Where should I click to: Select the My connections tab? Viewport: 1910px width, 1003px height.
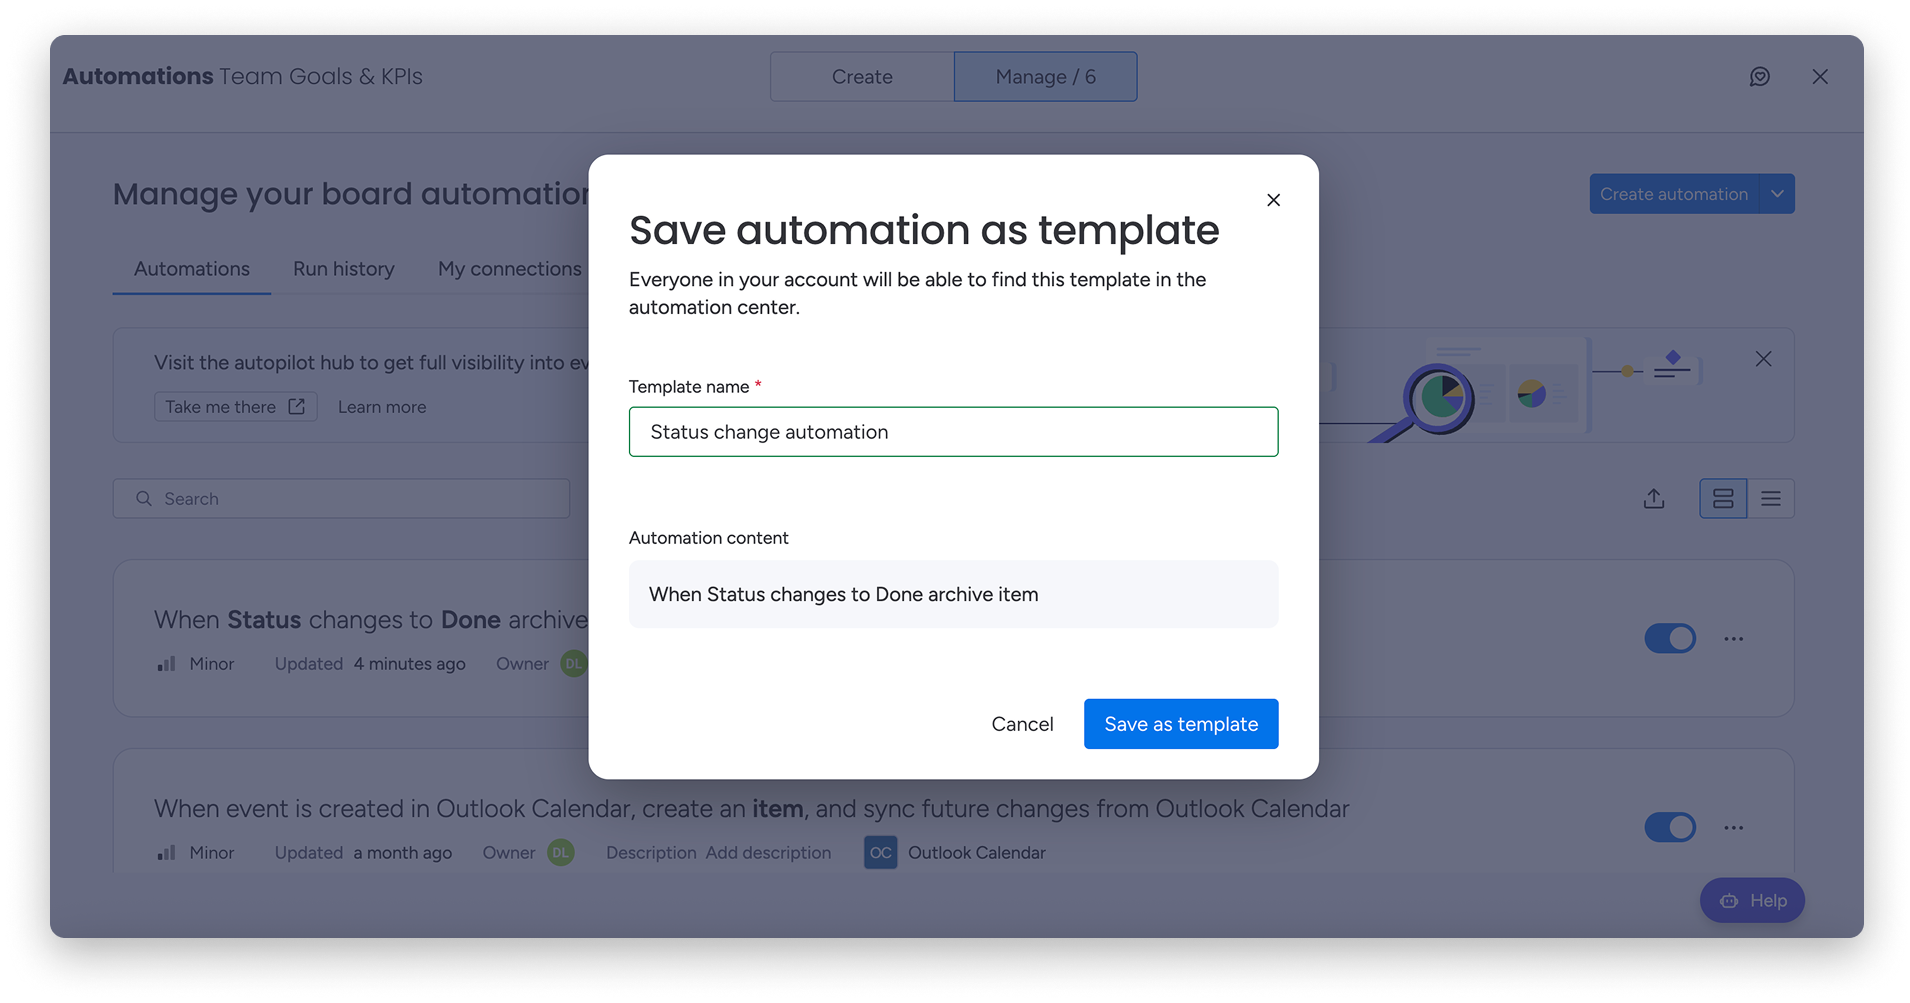click(509, 269)
